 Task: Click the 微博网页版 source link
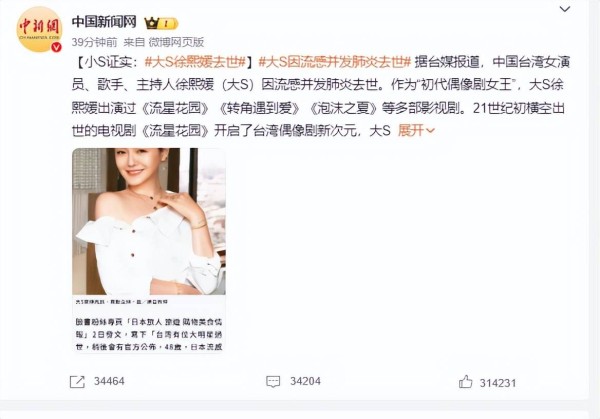point(176,42)
